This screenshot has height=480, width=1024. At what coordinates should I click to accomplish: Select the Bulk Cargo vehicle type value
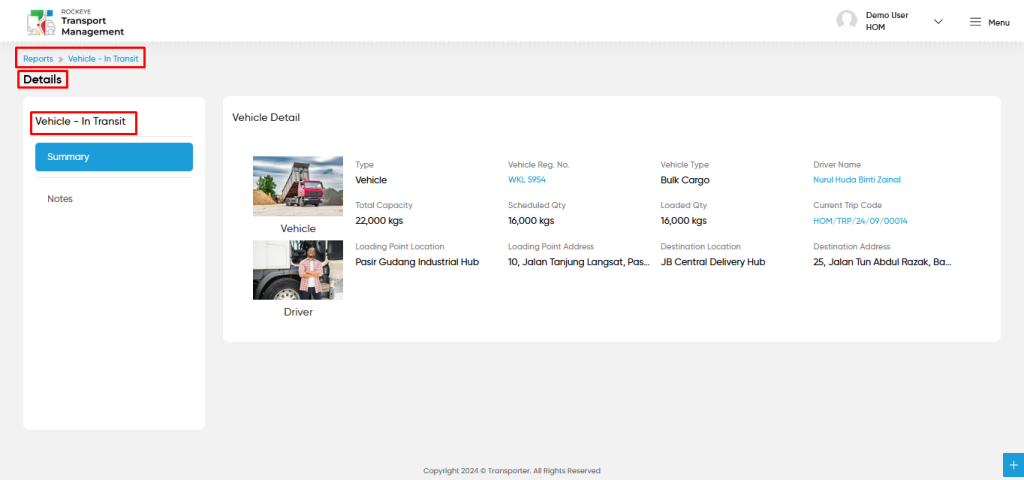click(x=684, y=180)
